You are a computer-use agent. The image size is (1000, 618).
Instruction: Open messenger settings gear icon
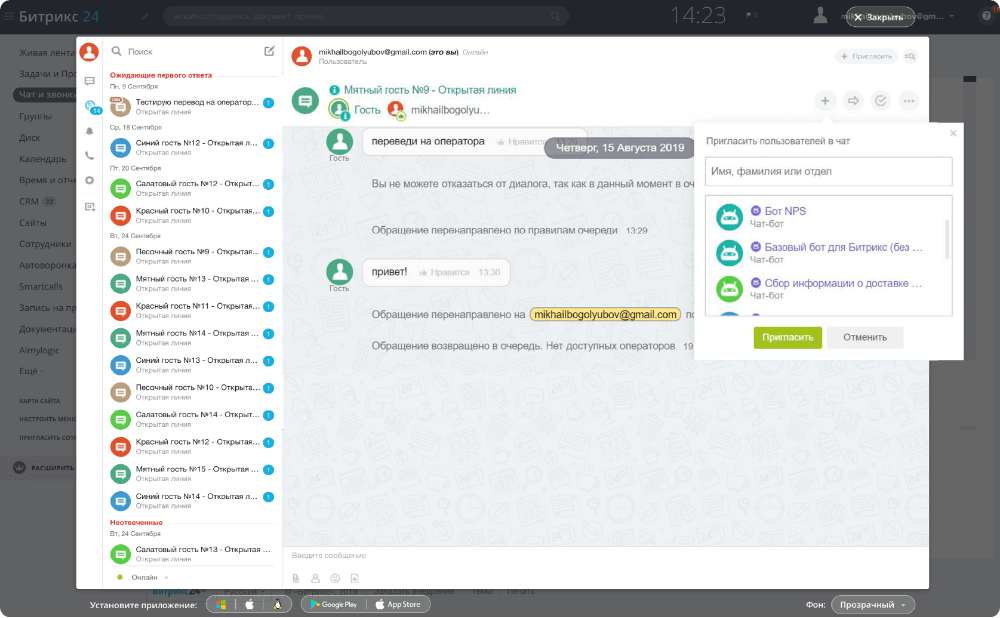(89, 180)
